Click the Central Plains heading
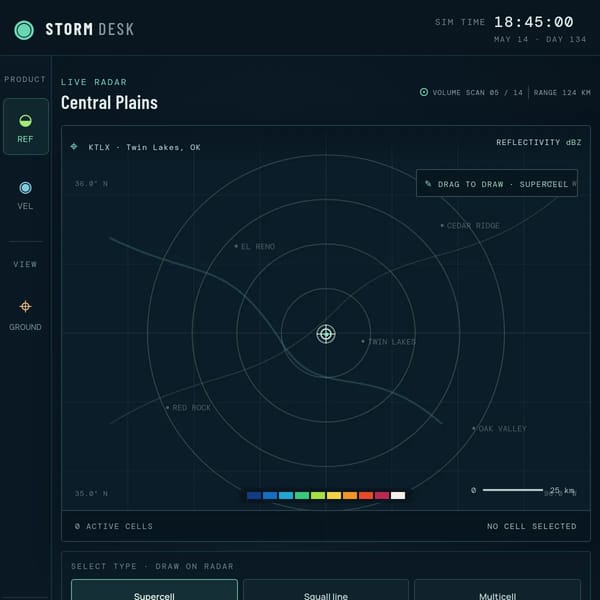The width and height of the screenshot is (600, 600). (109, 103)
